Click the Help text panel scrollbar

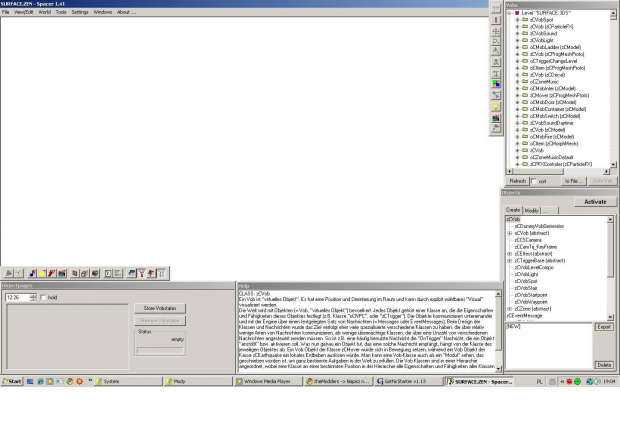tap(498, 331)
